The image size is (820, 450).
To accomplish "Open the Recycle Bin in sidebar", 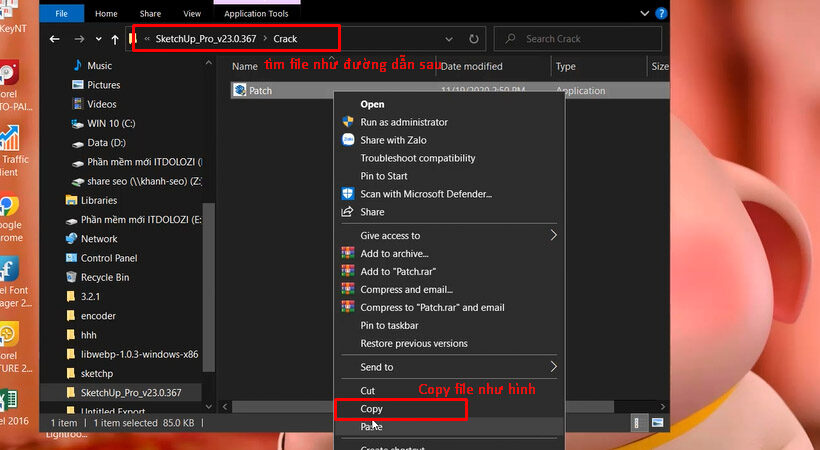I will coord(104,277).
